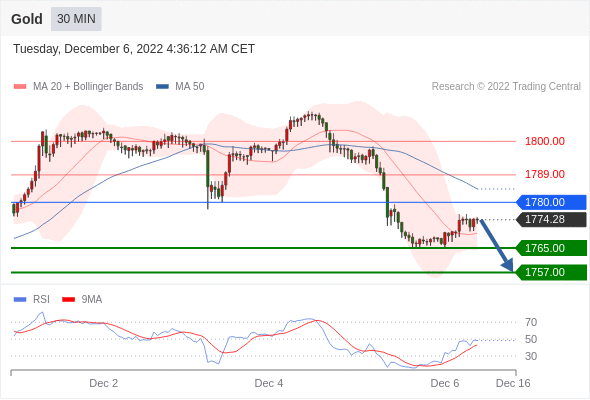Click the 1789.00 resistance price label
Image resolution: width=590 pixels, height=400 pixels.
545,174
